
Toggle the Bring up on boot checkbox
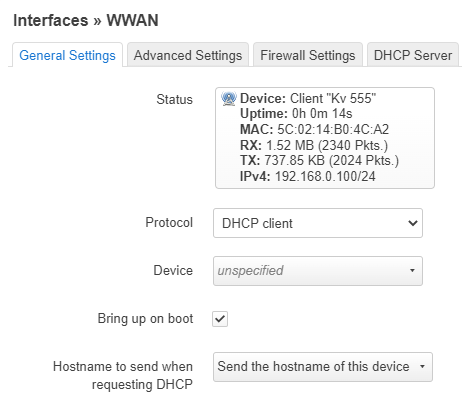tap(220, 319)
